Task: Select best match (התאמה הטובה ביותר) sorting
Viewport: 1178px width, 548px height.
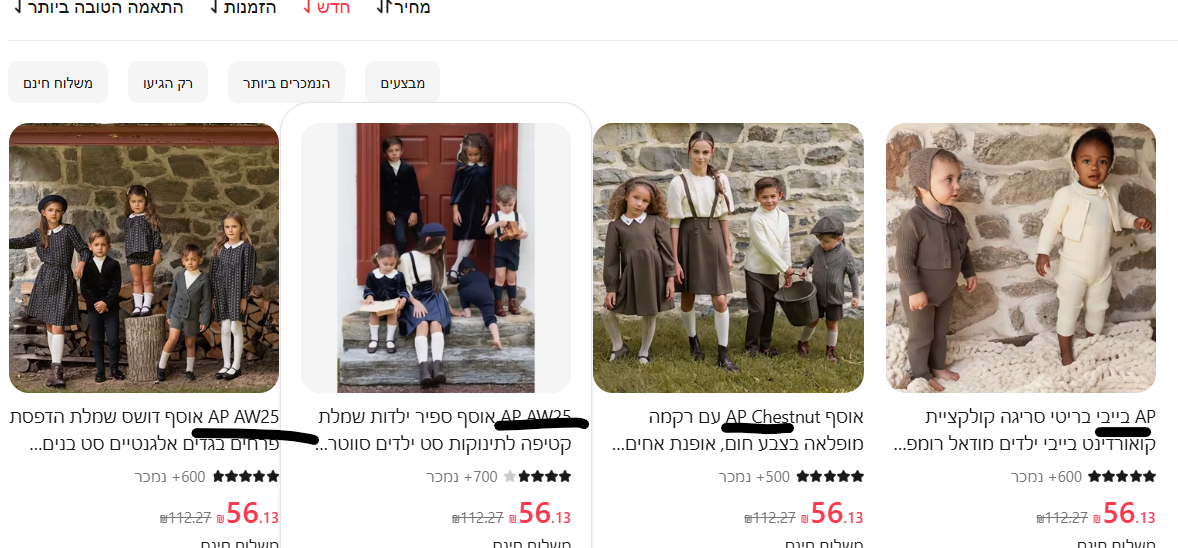Action: point(98,8)
